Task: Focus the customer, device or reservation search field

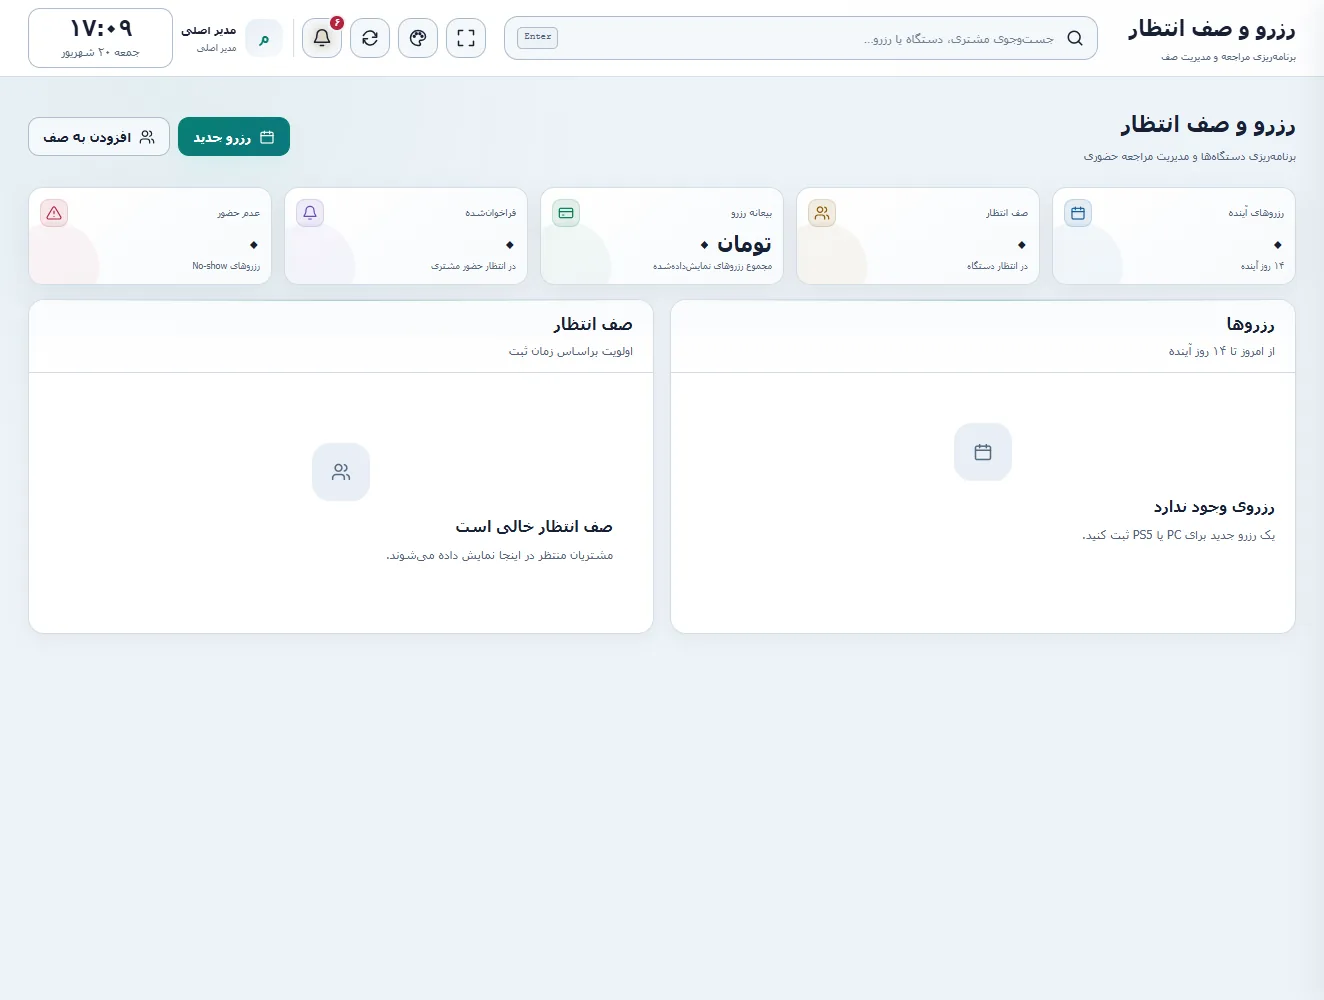Action: pos(800,38)
